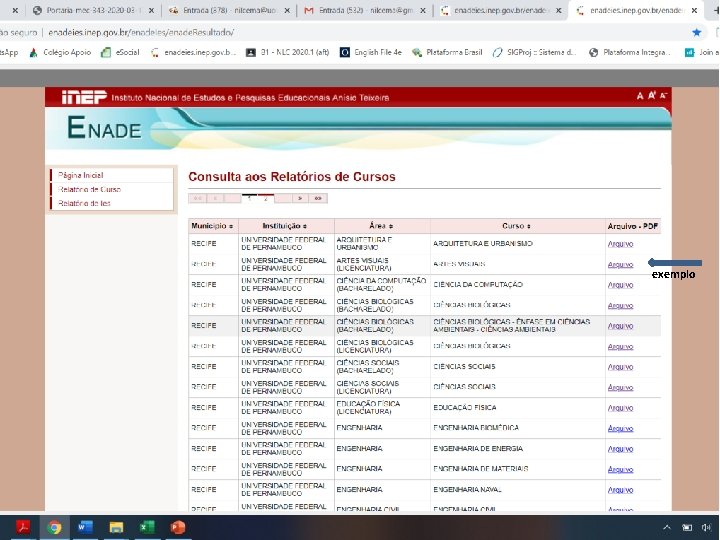
Task: Click the ENGENHARIA BIOMÉDICA course cell
Action: pyautogui.click(x=518, y=428)
